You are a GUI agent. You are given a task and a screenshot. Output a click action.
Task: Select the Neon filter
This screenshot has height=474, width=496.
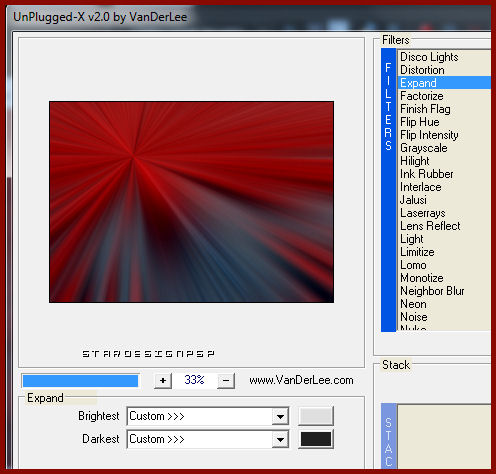coord(444,304)
